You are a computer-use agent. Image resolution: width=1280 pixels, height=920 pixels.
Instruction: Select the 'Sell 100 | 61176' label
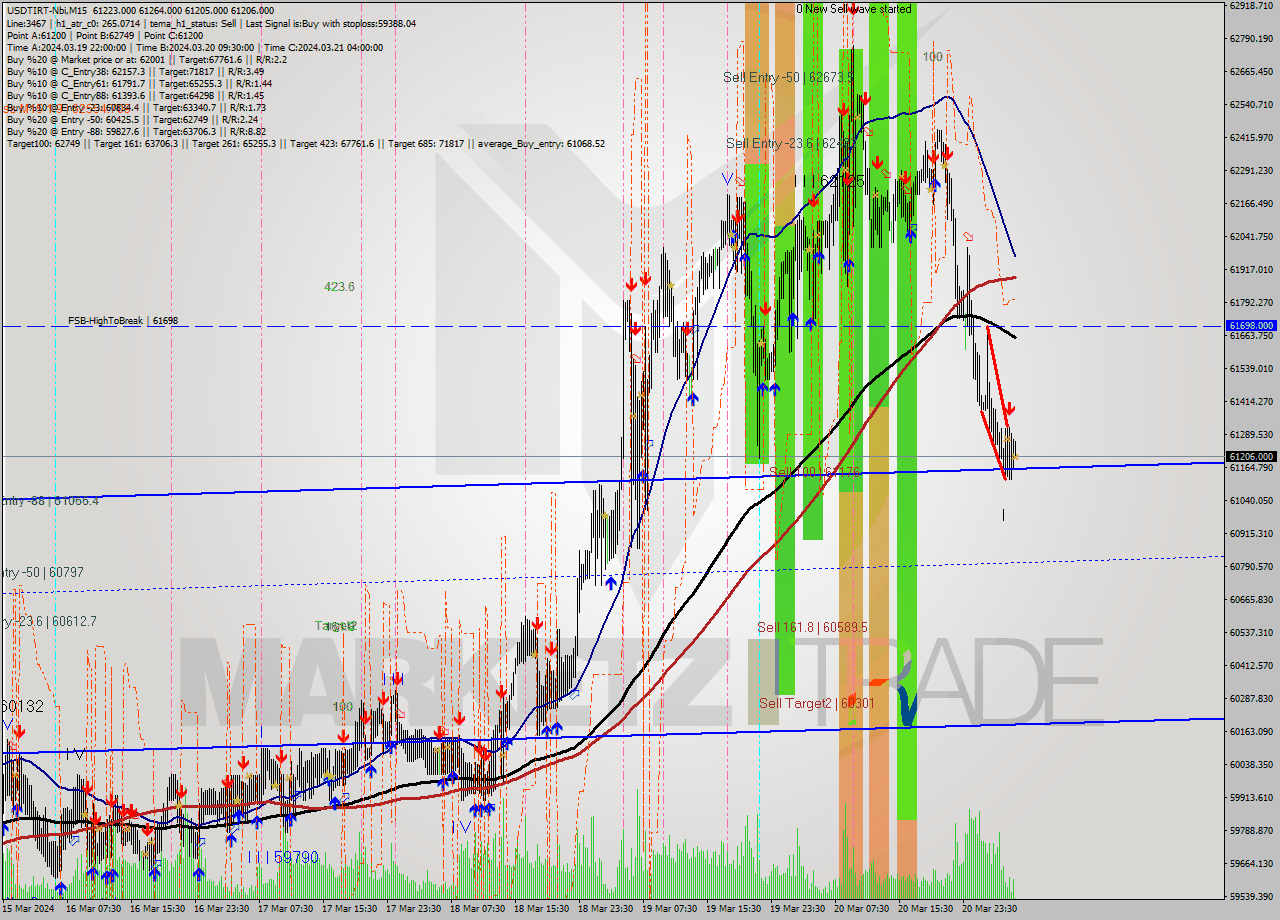[814, 472]
